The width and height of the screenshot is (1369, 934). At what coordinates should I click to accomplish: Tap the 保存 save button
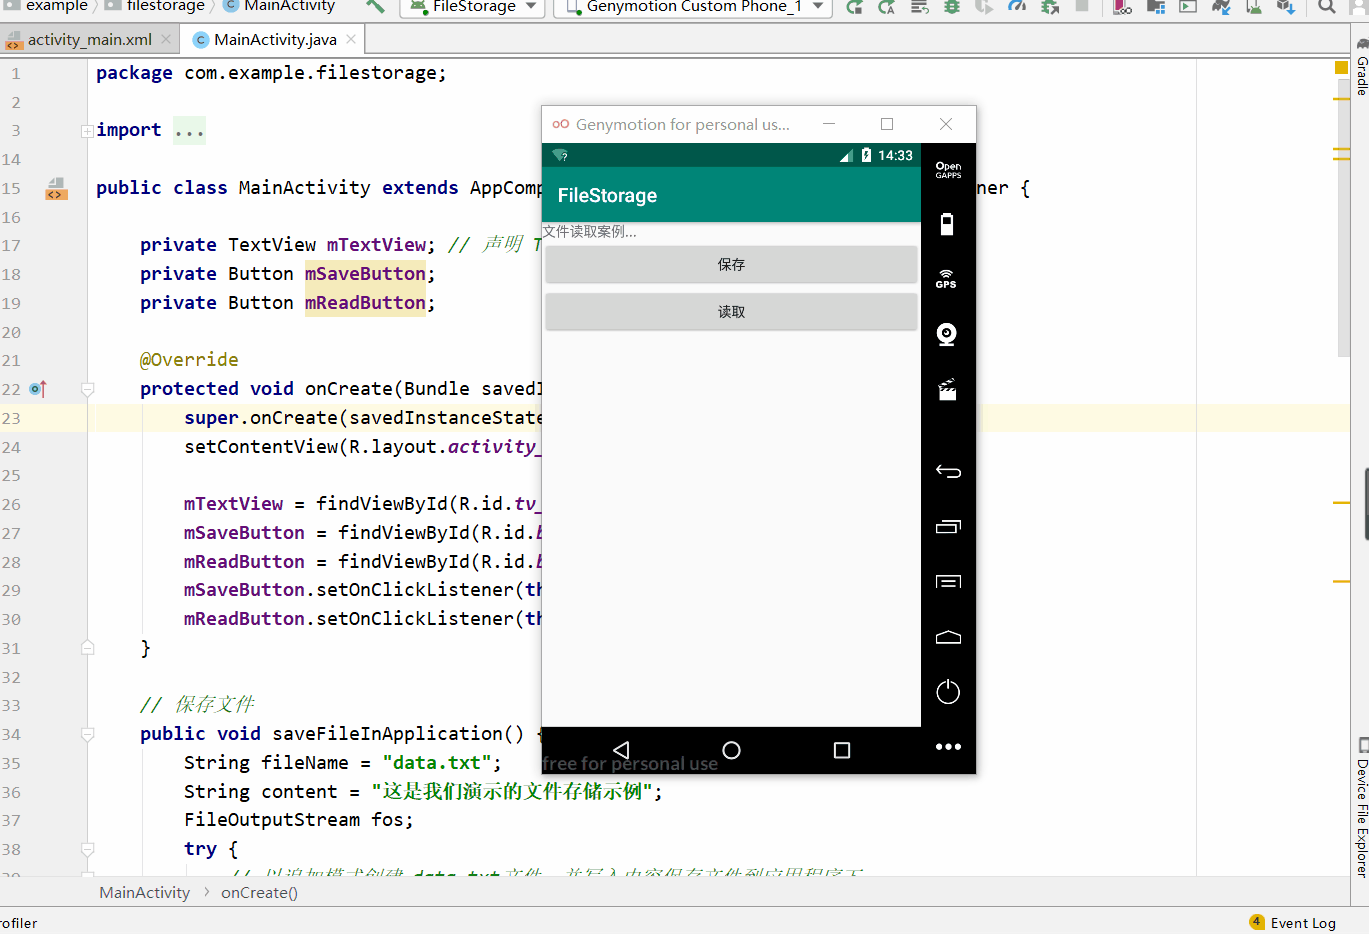(x=731, y=265)
